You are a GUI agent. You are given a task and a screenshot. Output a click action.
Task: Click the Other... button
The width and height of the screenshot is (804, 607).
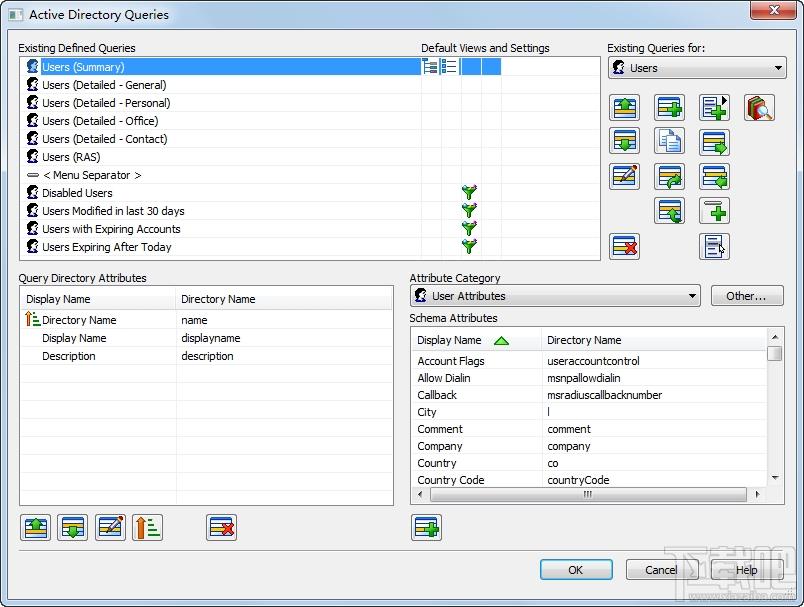(747, 296)
